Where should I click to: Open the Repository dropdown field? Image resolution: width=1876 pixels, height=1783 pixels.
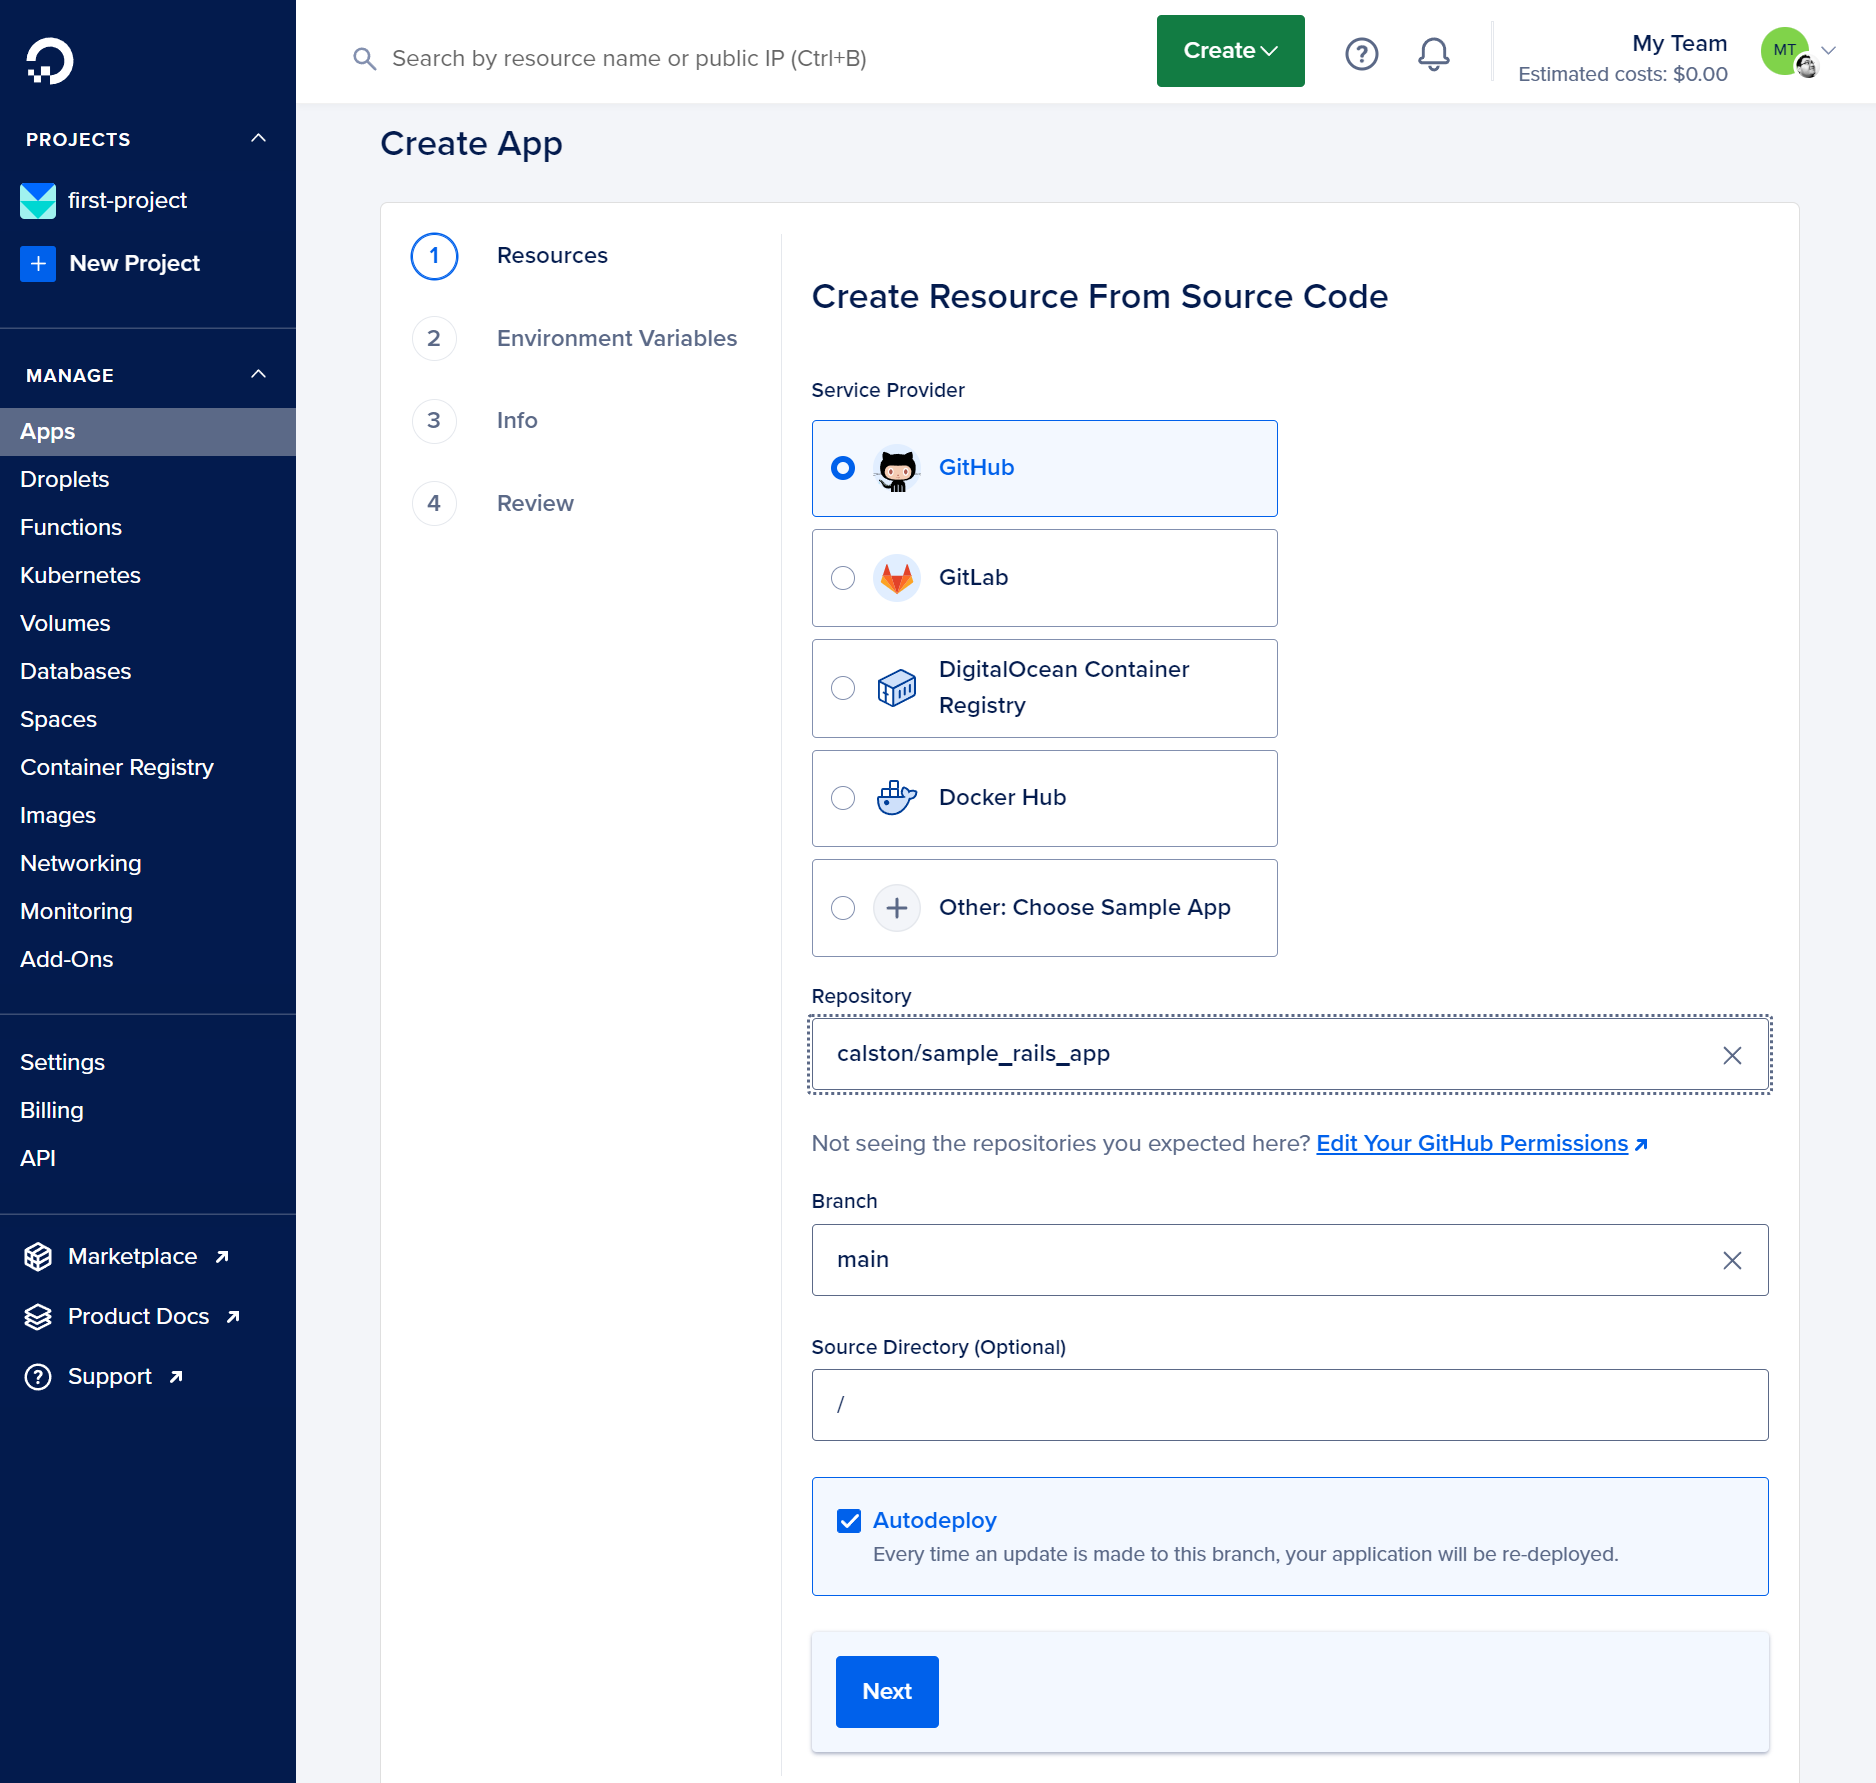(x=1289, y=1055)
